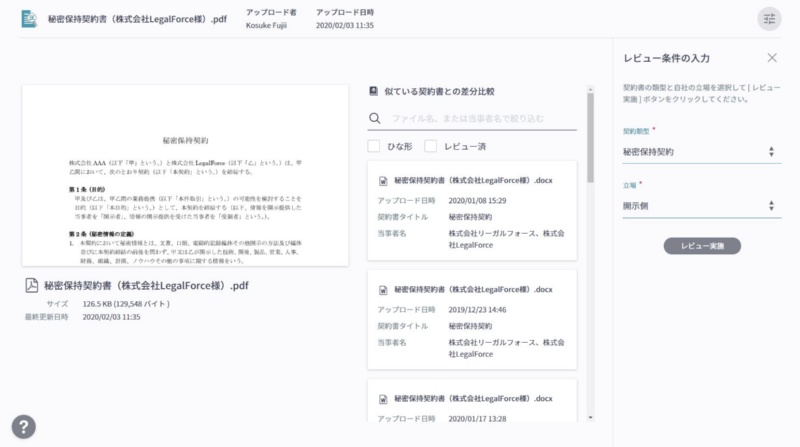Click the PDF icon below the document preview
Image resolution: width=800 pixels, height=447 pixels.
[x=32, y=285]
